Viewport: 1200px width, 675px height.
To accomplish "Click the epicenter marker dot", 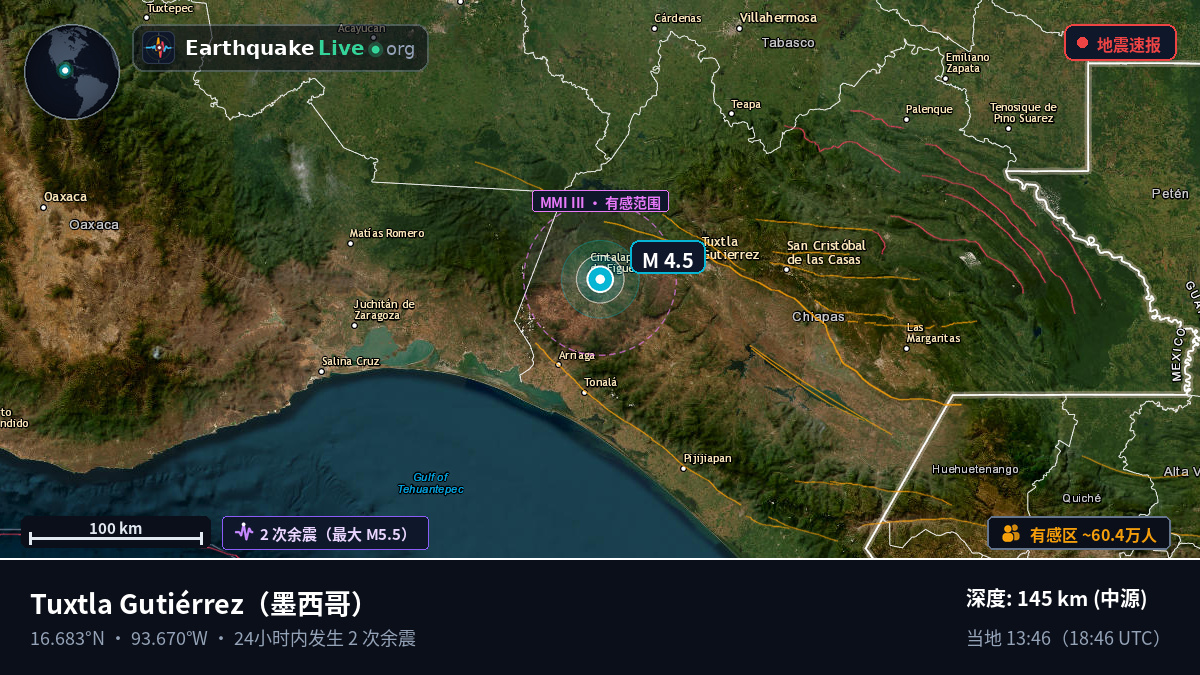I will click(x=600, y=280).
